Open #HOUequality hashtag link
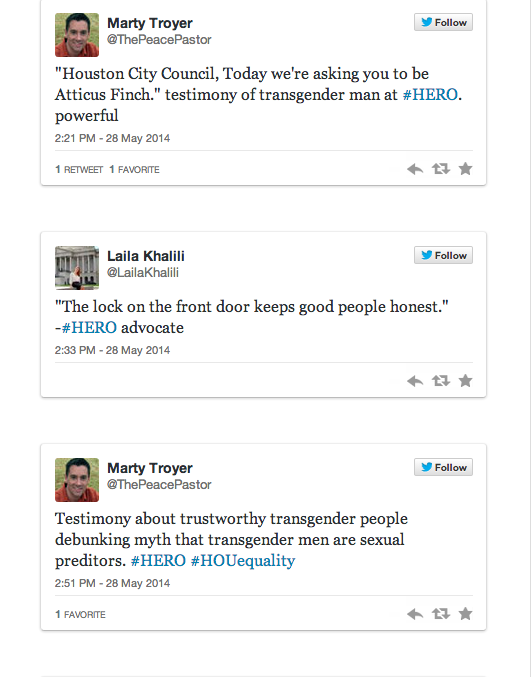 pos(243,560)
